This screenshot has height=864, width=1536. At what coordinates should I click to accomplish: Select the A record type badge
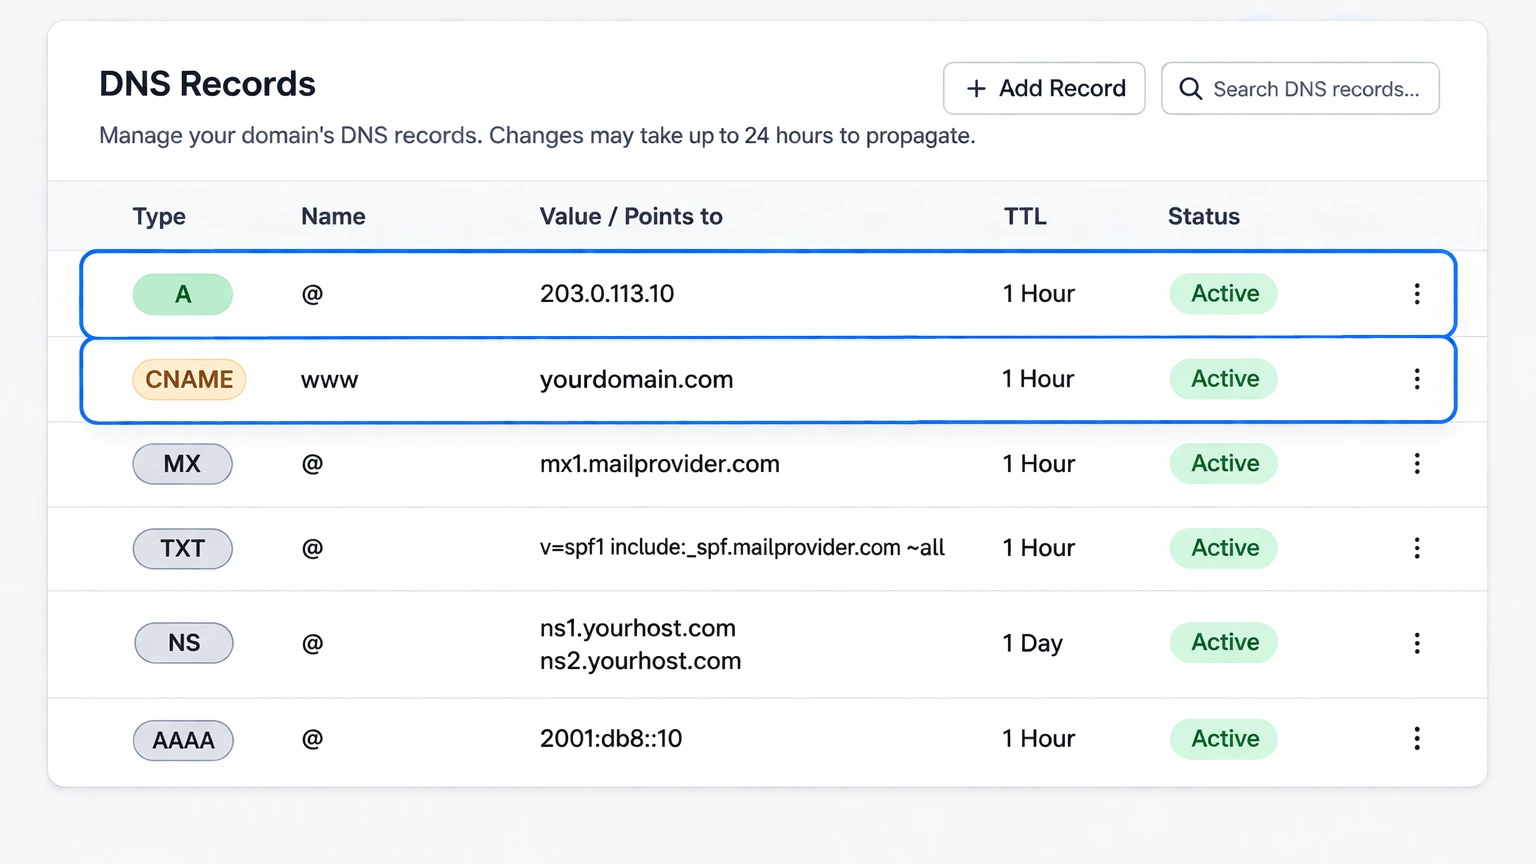click(x=183, y=293)
